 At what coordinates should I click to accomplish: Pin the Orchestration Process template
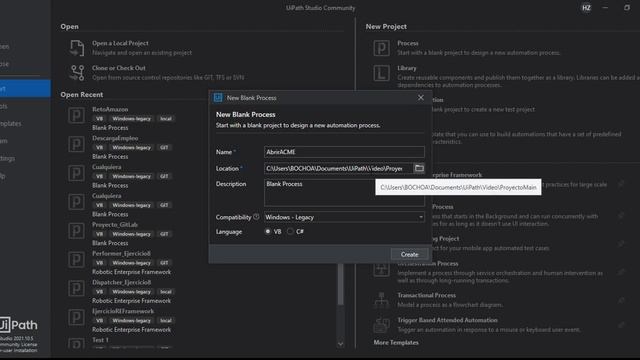click(621, 272)
